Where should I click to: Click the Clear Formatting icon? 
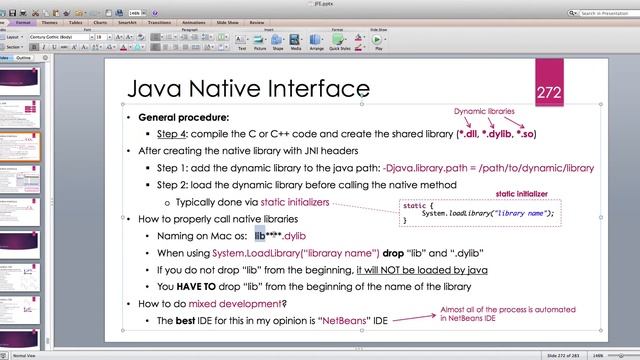point(140,37)
